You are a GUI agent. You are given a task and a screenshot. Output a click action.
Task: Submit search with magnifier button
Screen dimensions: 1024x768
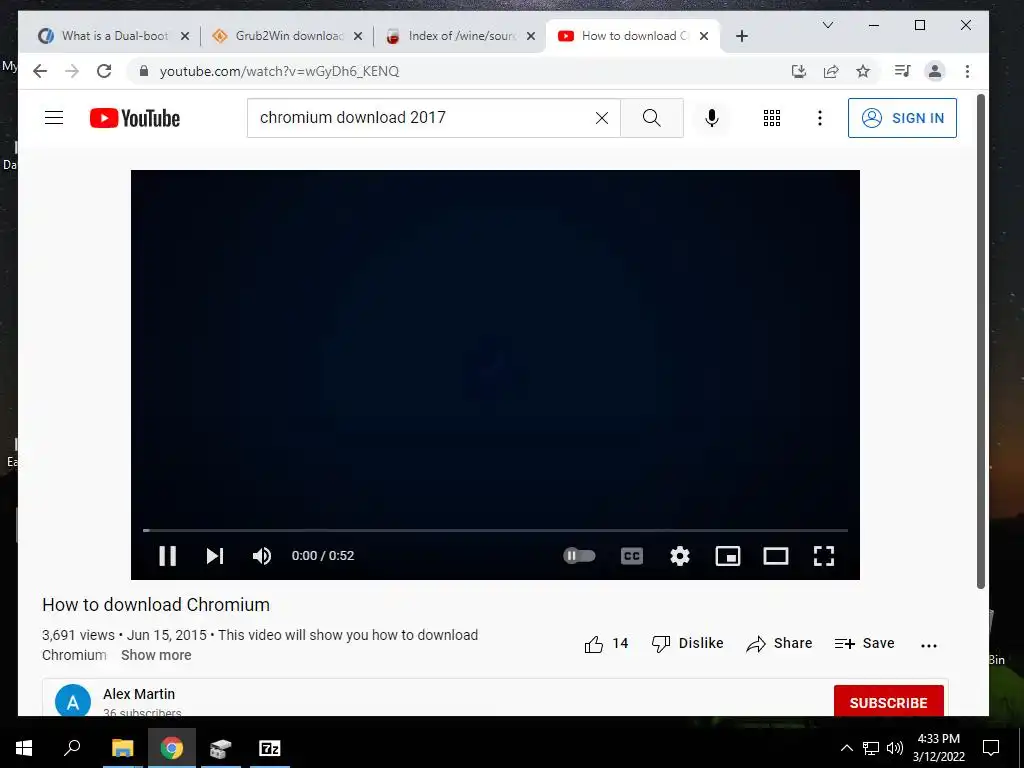(x=652, y=118)
